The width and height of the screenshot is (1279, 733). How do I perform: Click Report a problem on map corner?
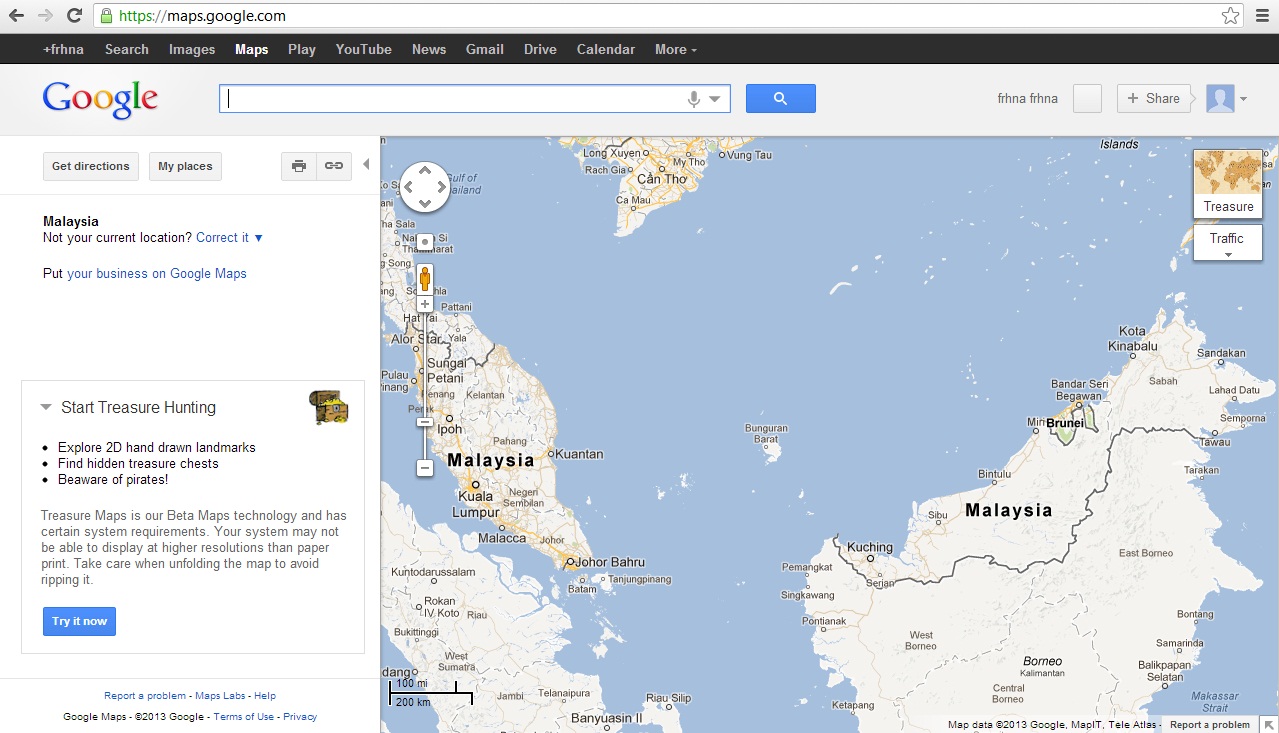click(x=1210, y=725)
